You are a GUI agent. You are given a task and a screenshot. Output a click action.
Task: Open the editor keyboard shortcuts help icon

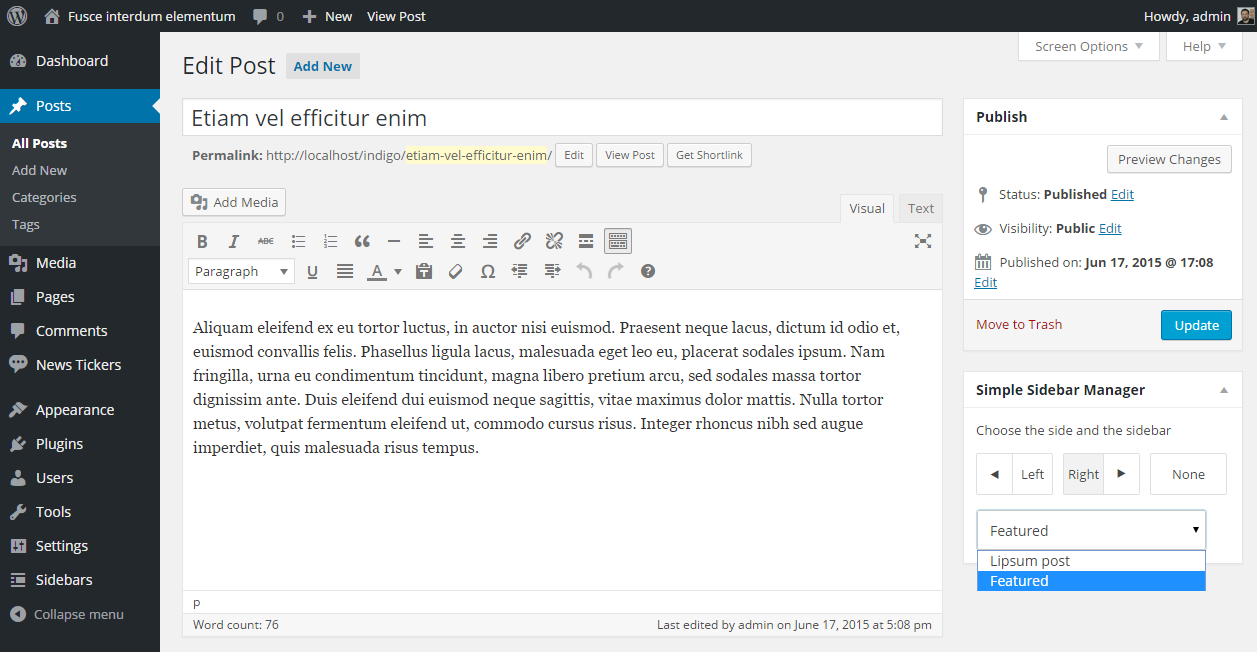coord(648,271)
